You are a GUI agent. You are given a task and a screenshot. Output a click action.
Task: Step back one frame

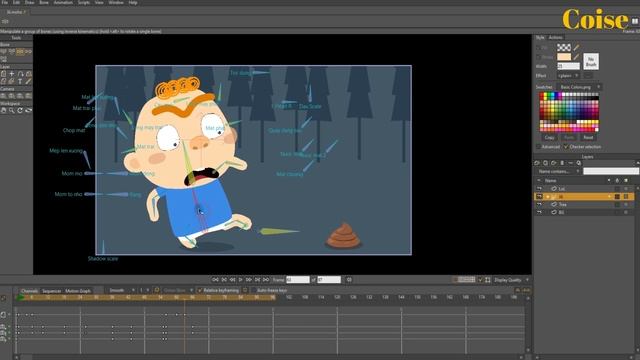point(232,280)
